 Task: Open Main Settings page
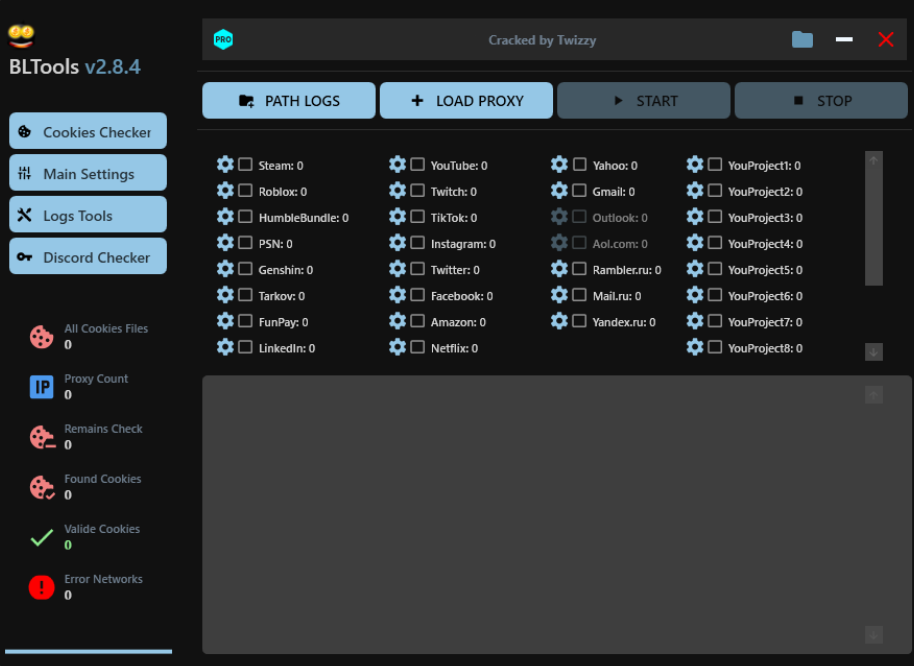(x=88, y=173)
